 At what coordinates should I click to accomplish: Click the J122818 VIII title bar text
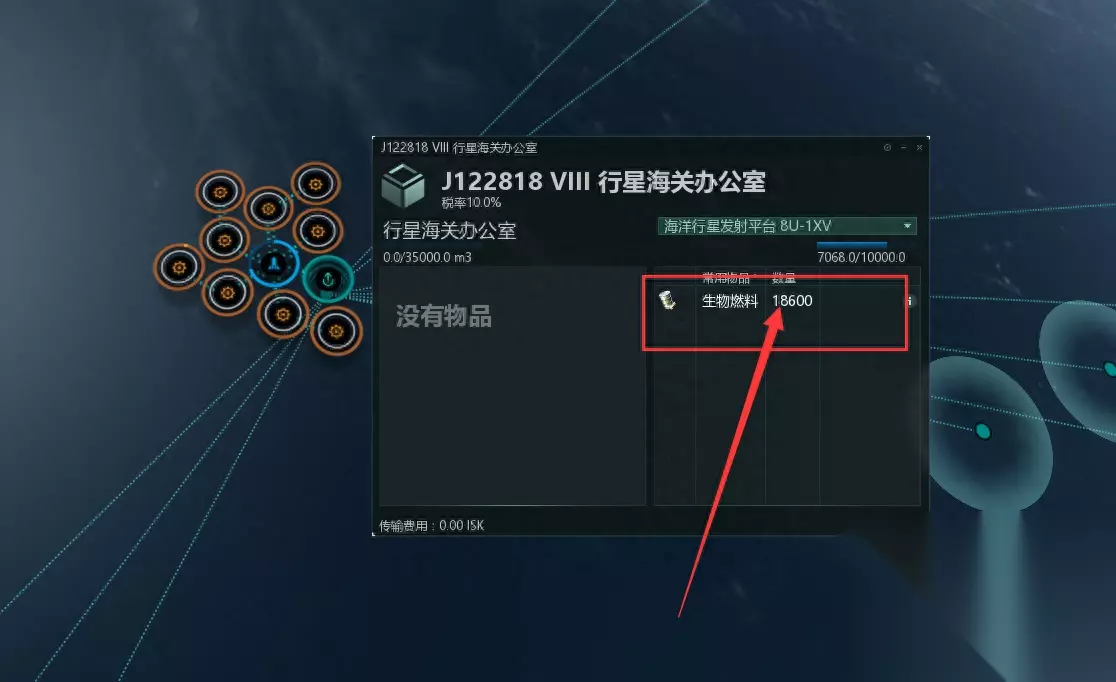click(459, 147)
